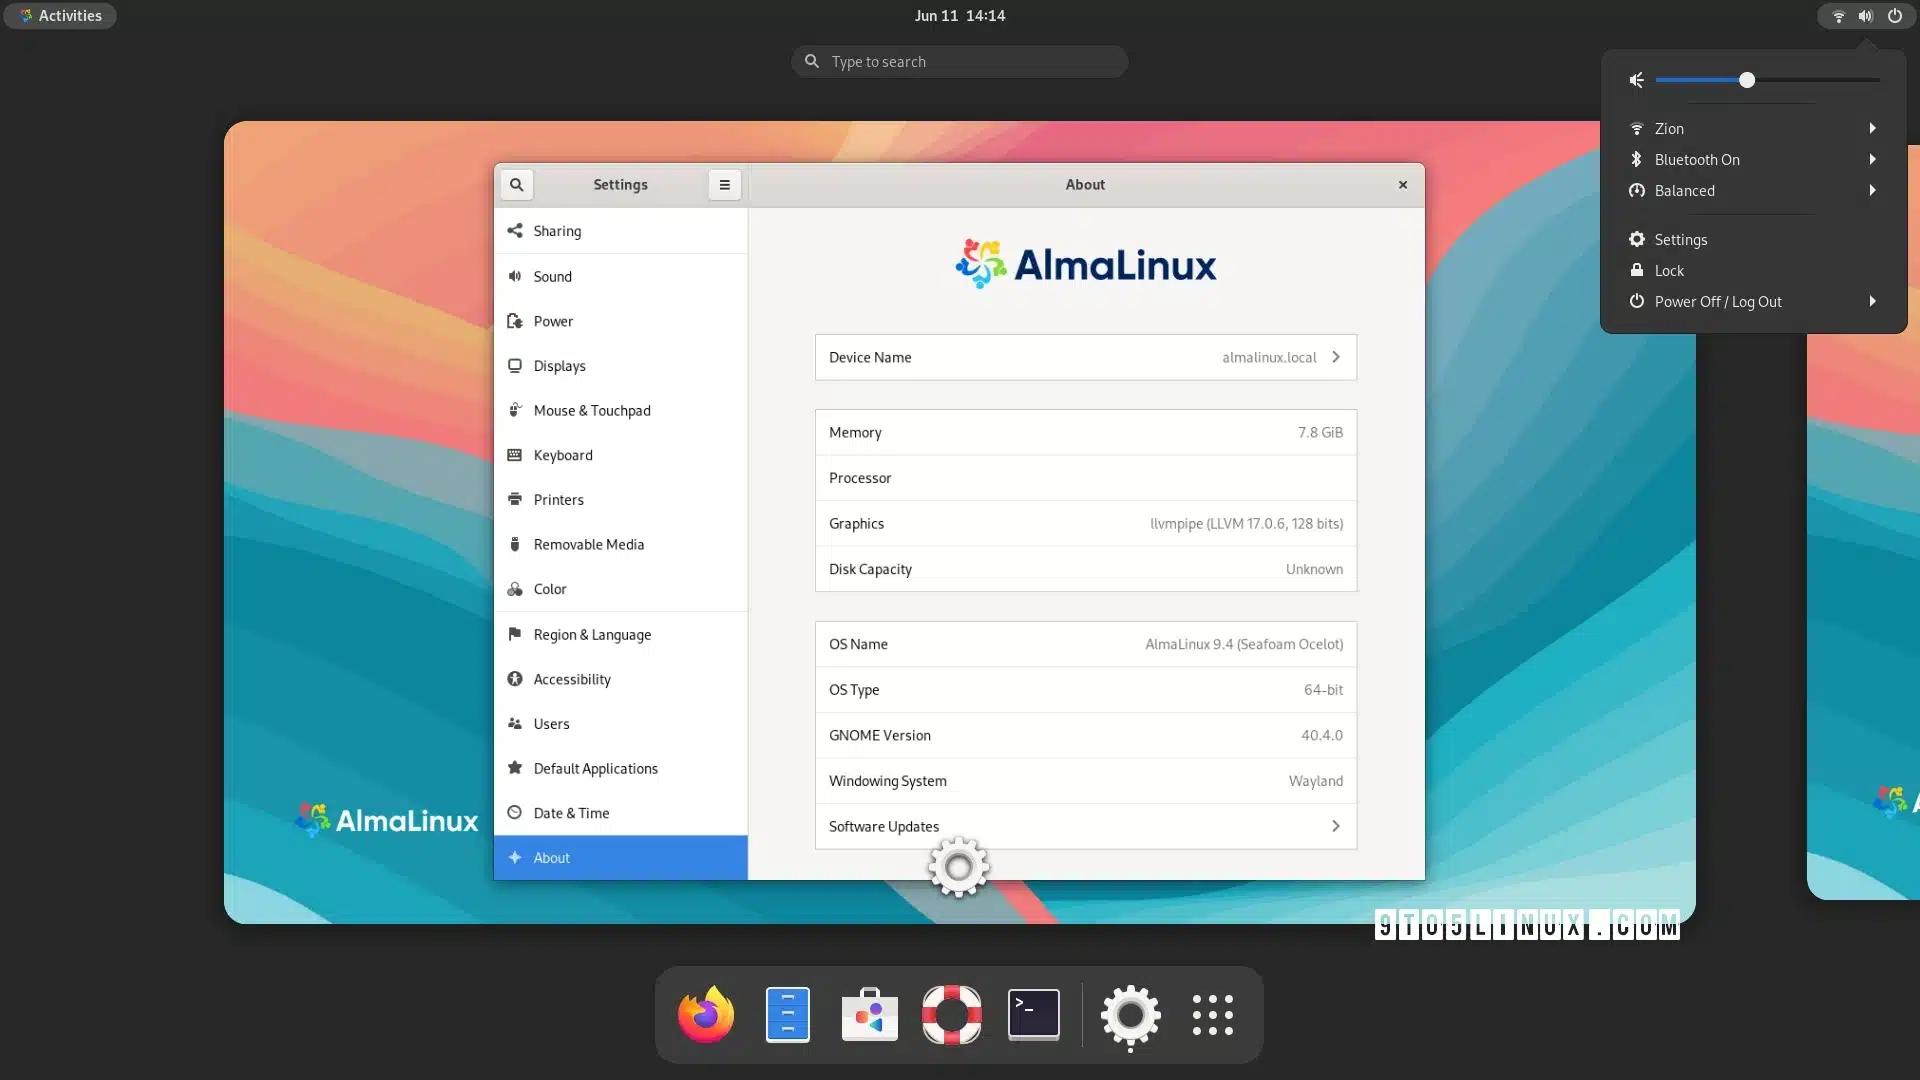
Task: Launch Terminal from the dock
Action: pos(1033,1014)
